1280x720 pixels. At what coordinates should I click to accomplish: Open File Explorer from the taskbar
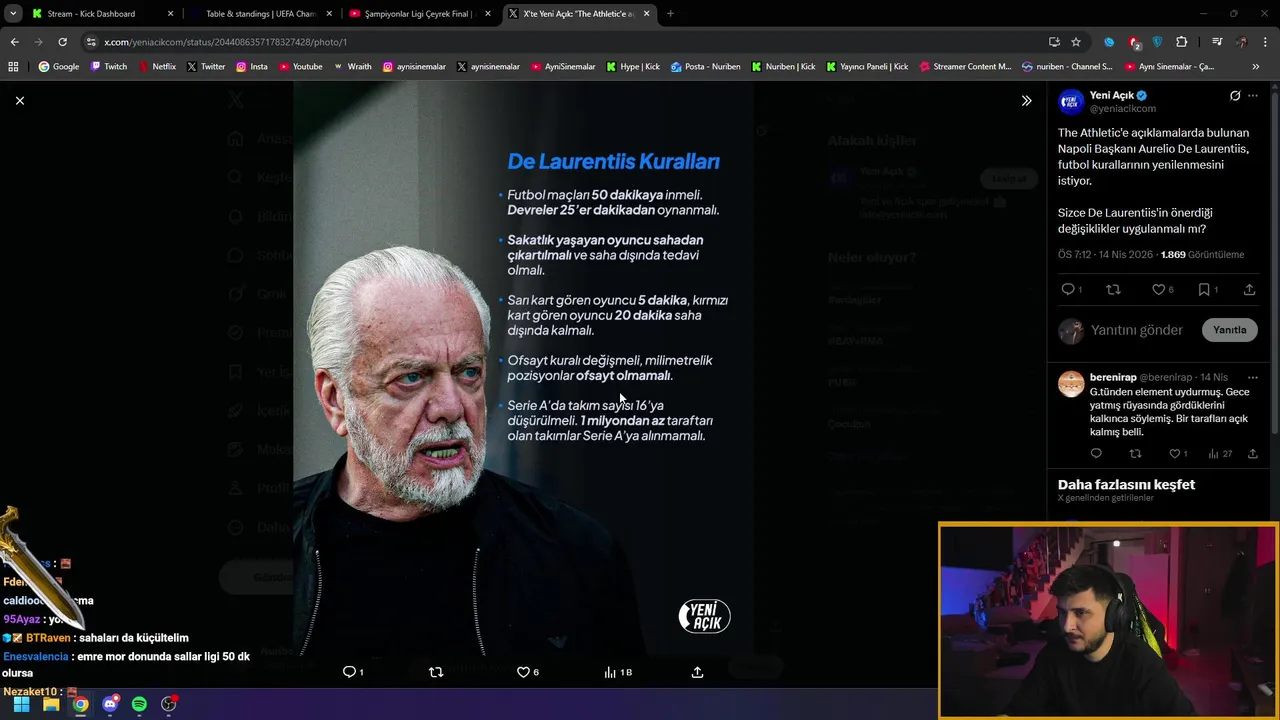[x=51, y=704]
